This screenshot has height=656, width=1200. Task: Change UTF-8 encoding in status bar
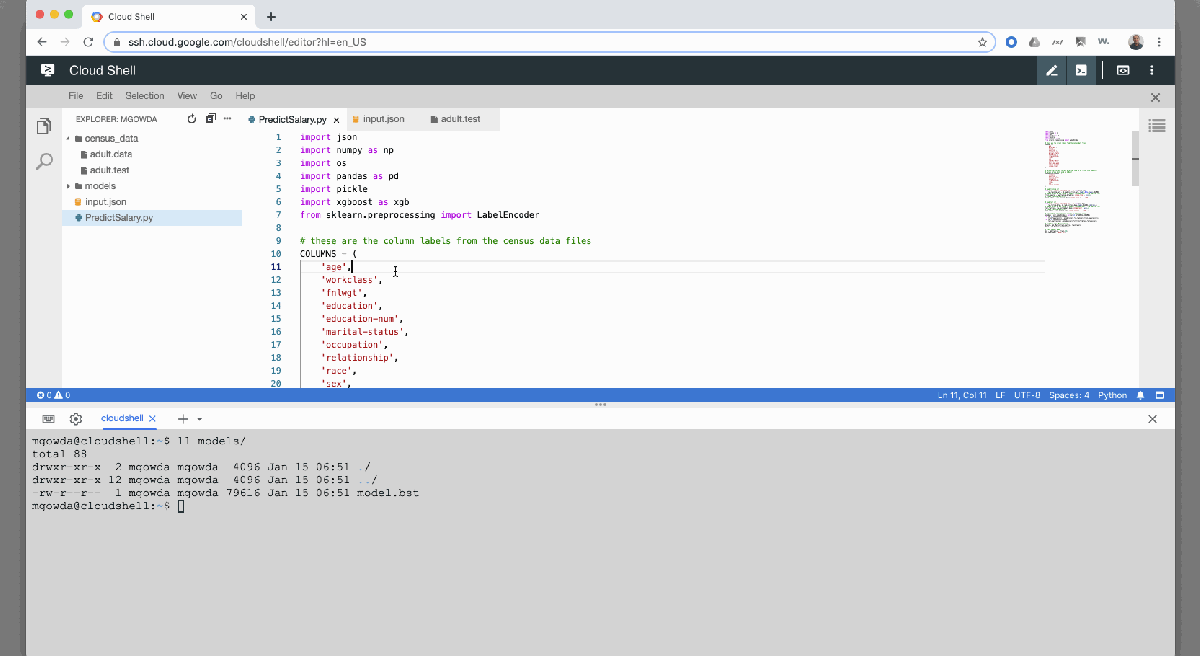(1026, 395)
